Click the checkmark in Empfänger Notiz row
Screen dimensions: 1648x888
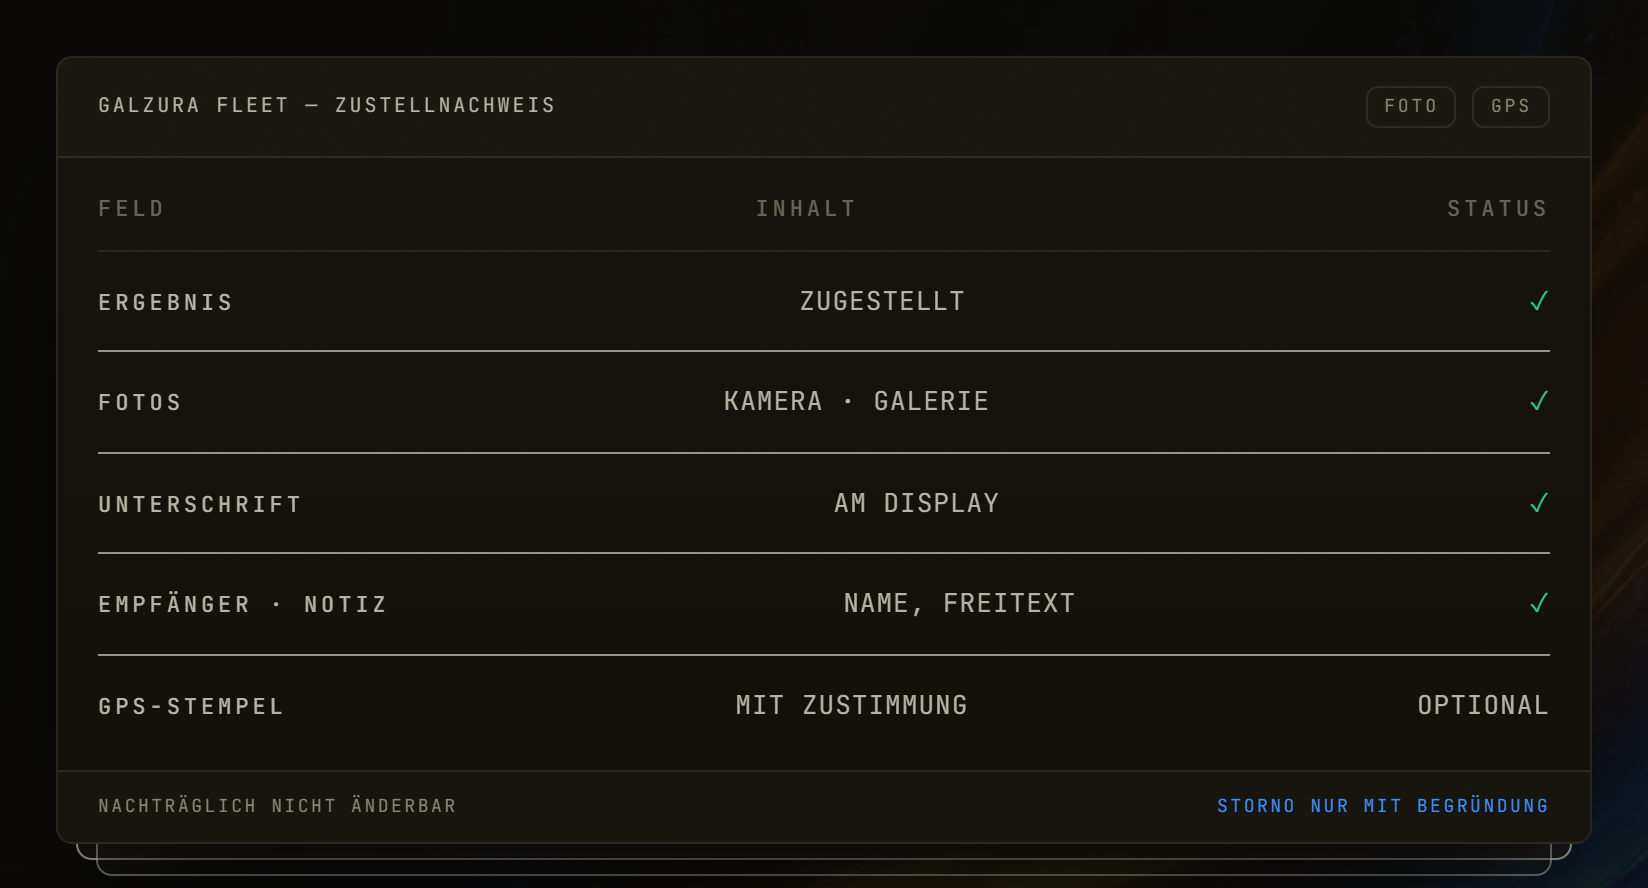[x=1539, y=603]
